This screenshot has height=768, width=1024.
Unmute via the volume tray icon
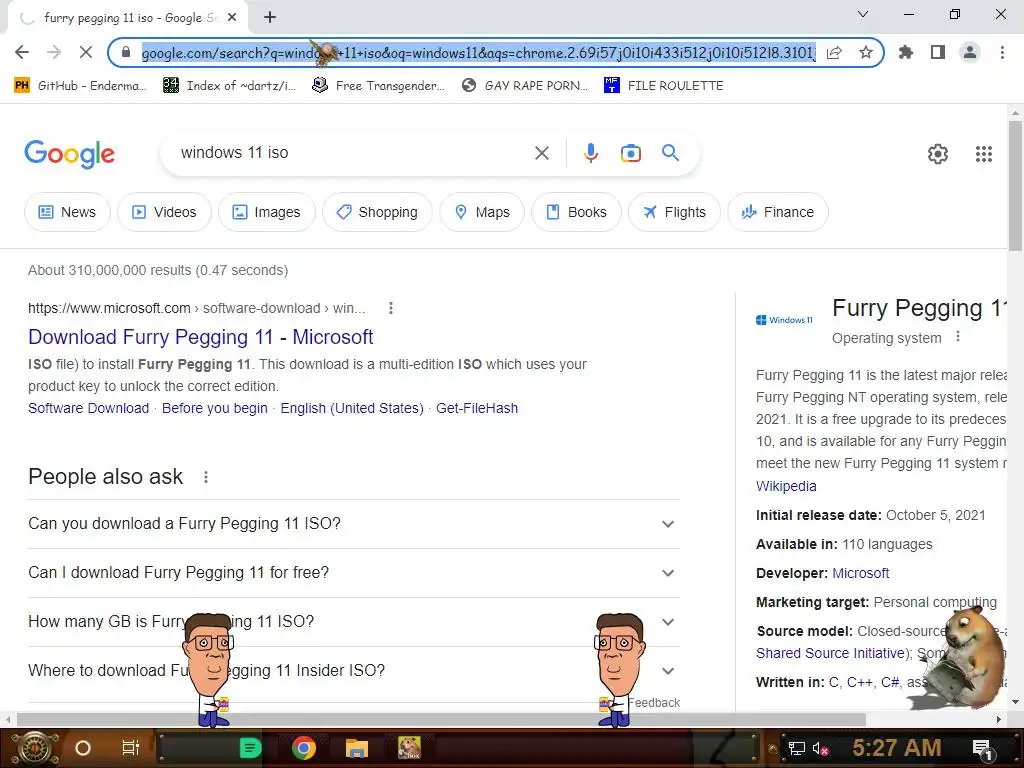point(820,749)
